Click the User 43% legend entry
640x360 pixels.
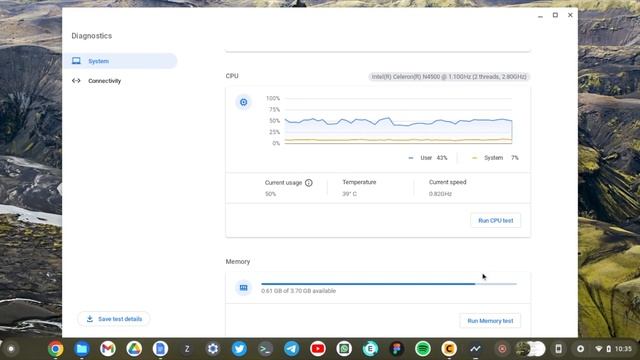(428, 158)
